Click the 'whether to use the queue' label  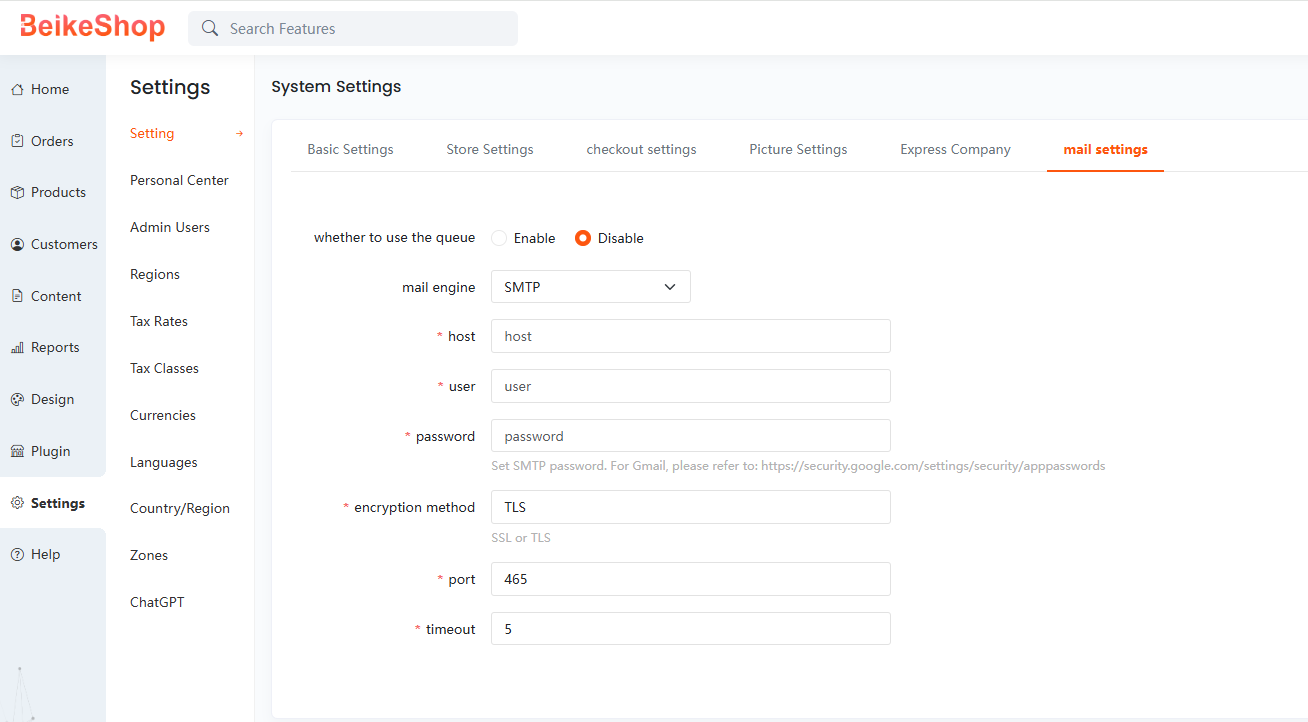point(395,238)
